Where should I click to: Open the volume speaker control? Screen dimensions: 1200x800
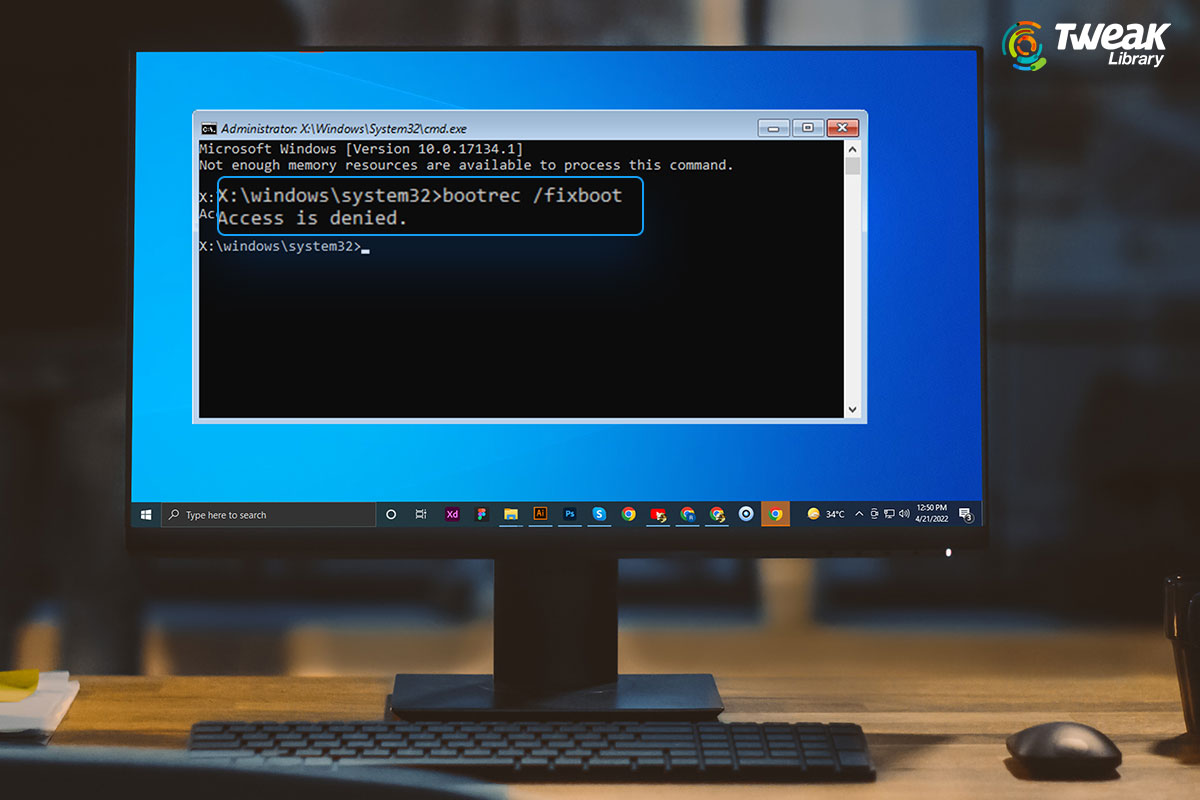tap(904, 514)
